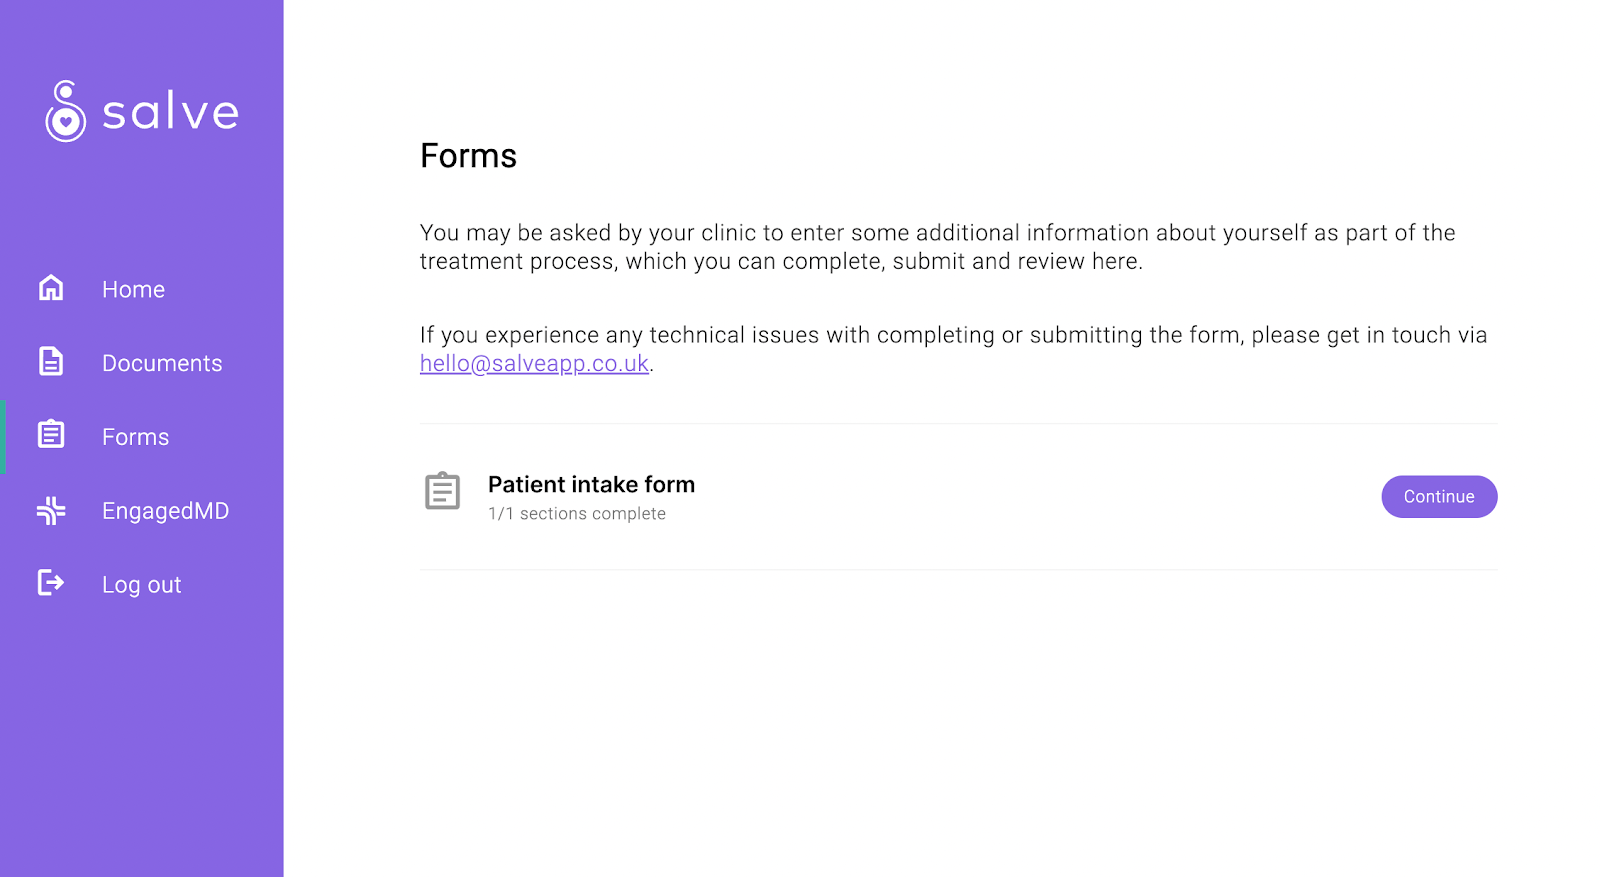Click the '1/1 sections complete' status text

click(x=577, y=514)
